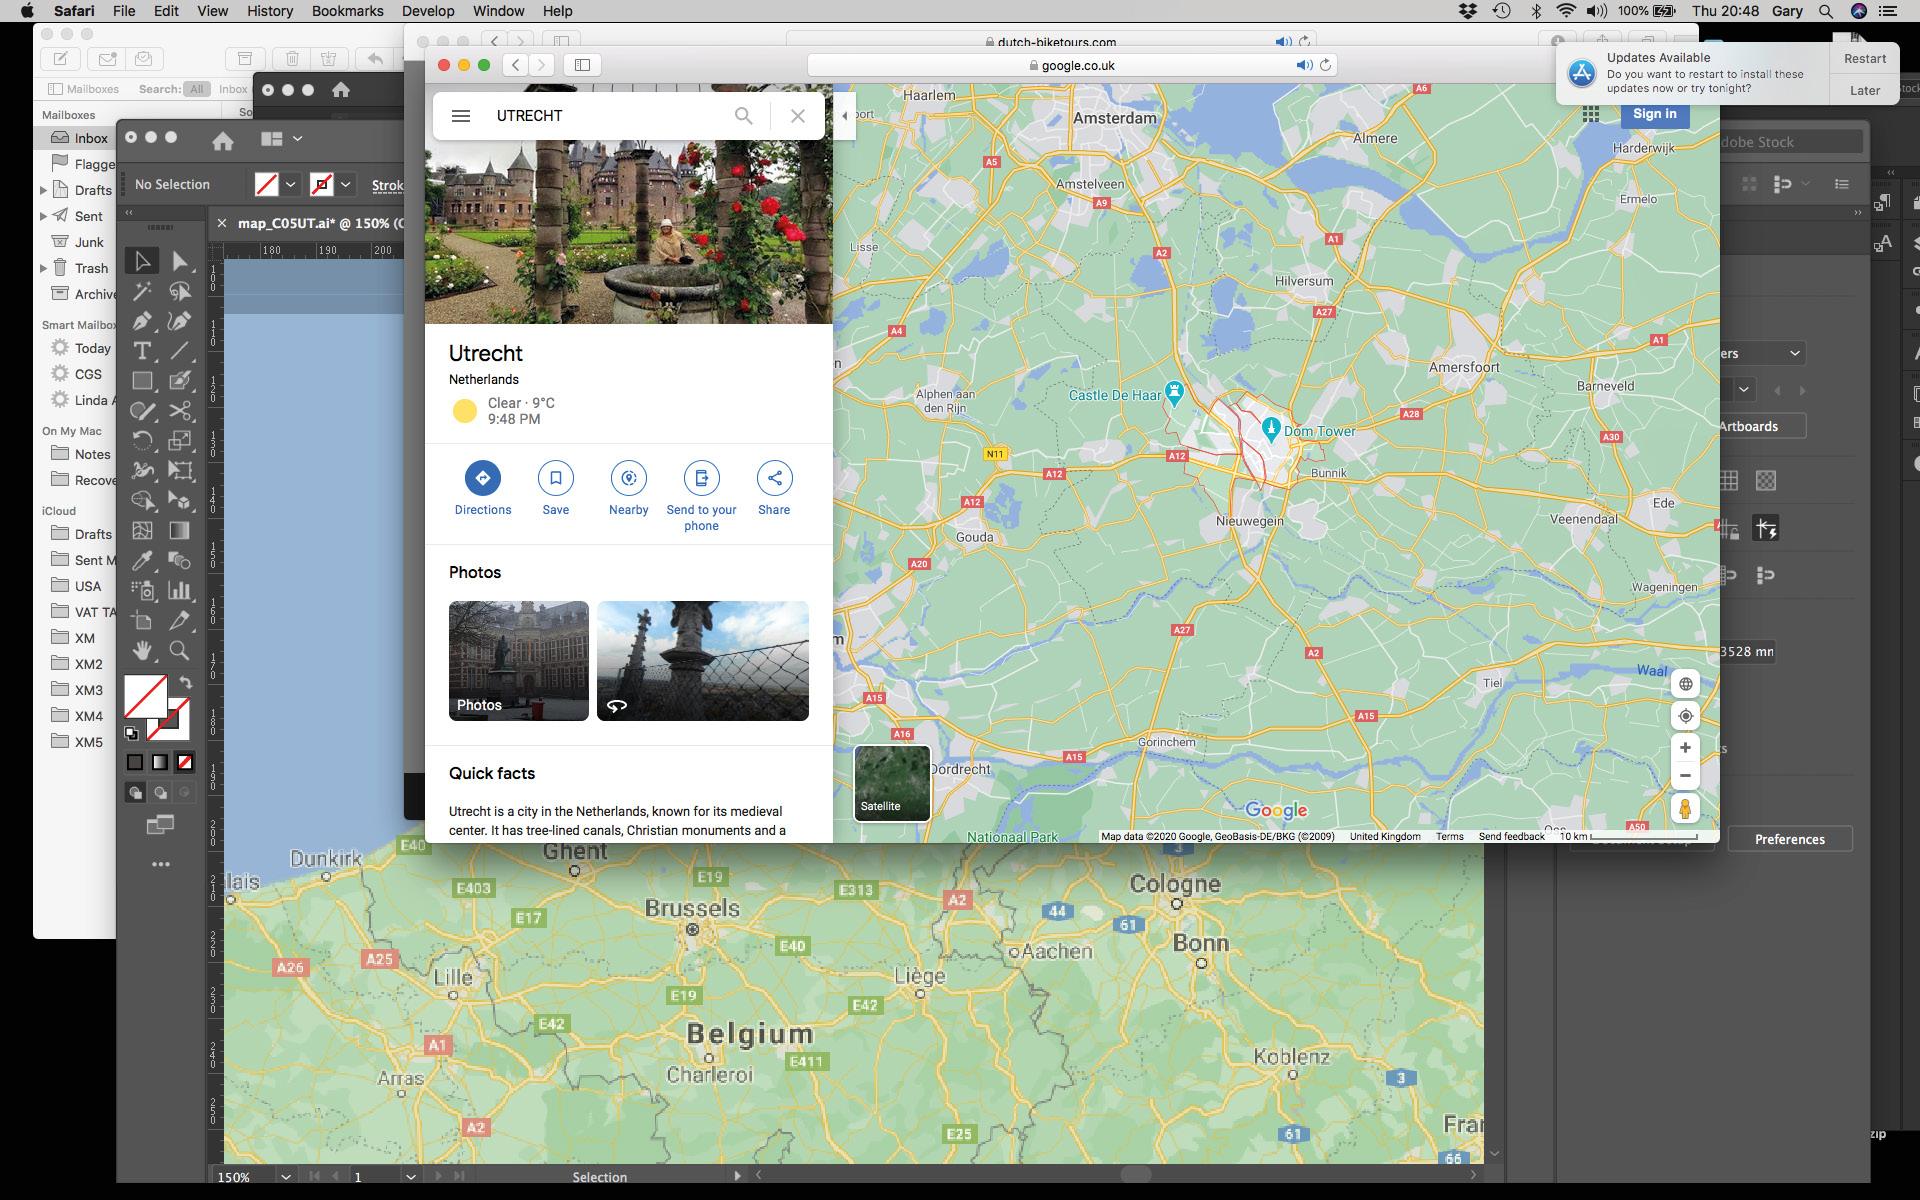Click the UTRECHT search field

(610, 116)
